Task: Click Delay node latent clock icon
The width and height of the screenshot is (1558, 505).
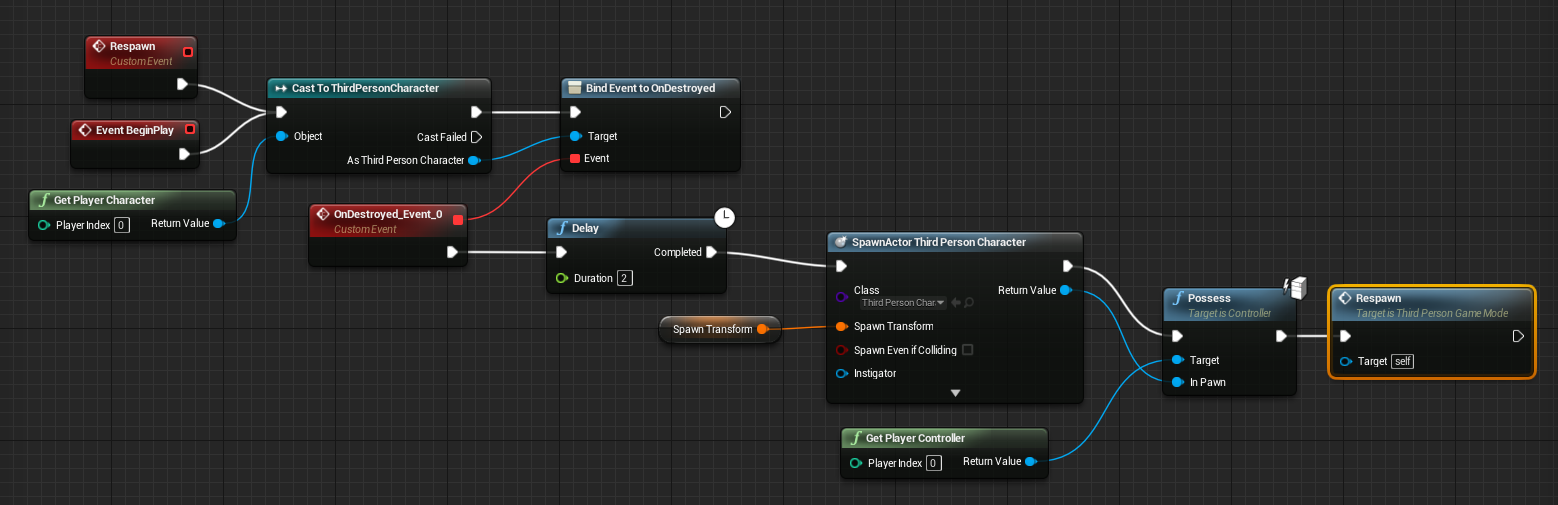Action: click(x=725, y=217)
